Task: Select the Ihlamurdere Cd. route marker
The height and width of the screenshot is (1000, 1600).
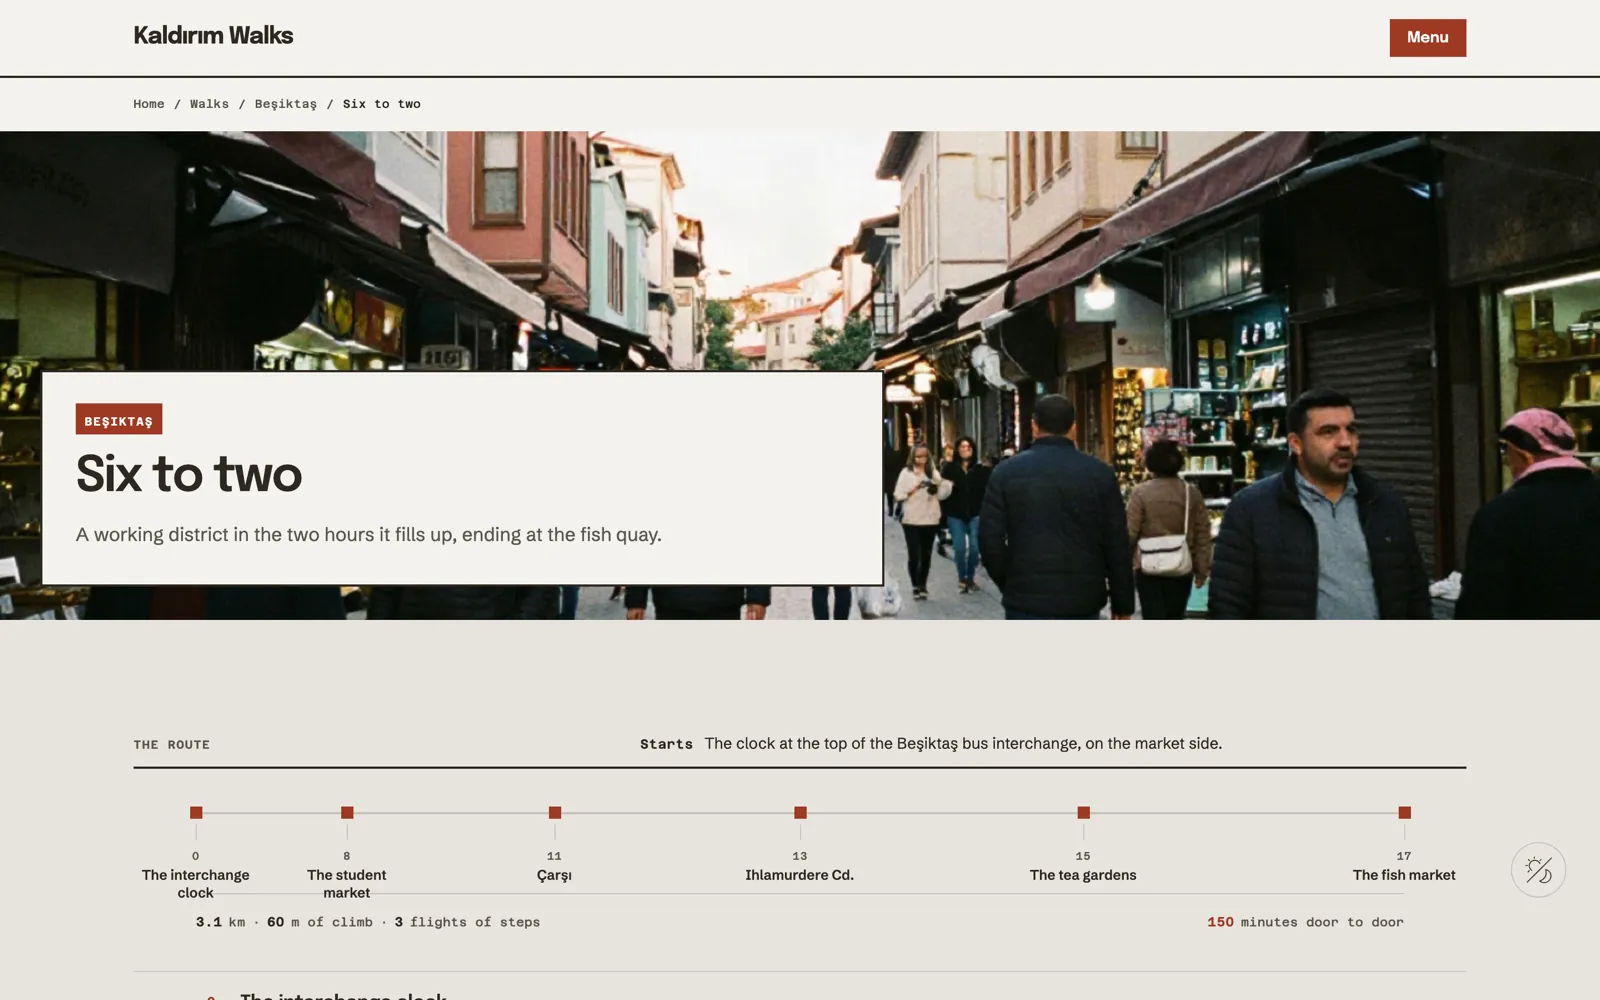Action: click(x=800, y=813)
